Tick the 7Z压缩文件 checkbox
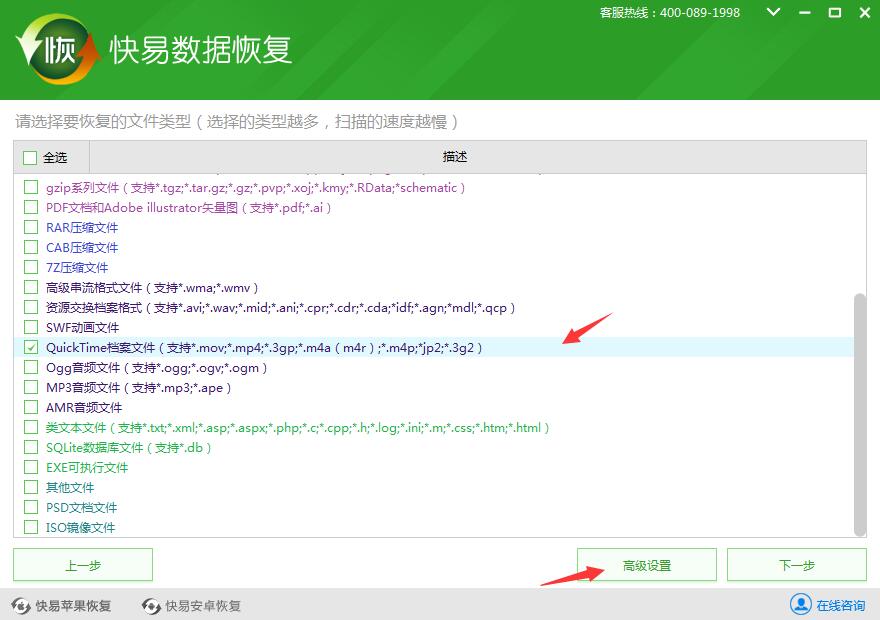This screenshot has height=620, width=880. click(31, 268)
